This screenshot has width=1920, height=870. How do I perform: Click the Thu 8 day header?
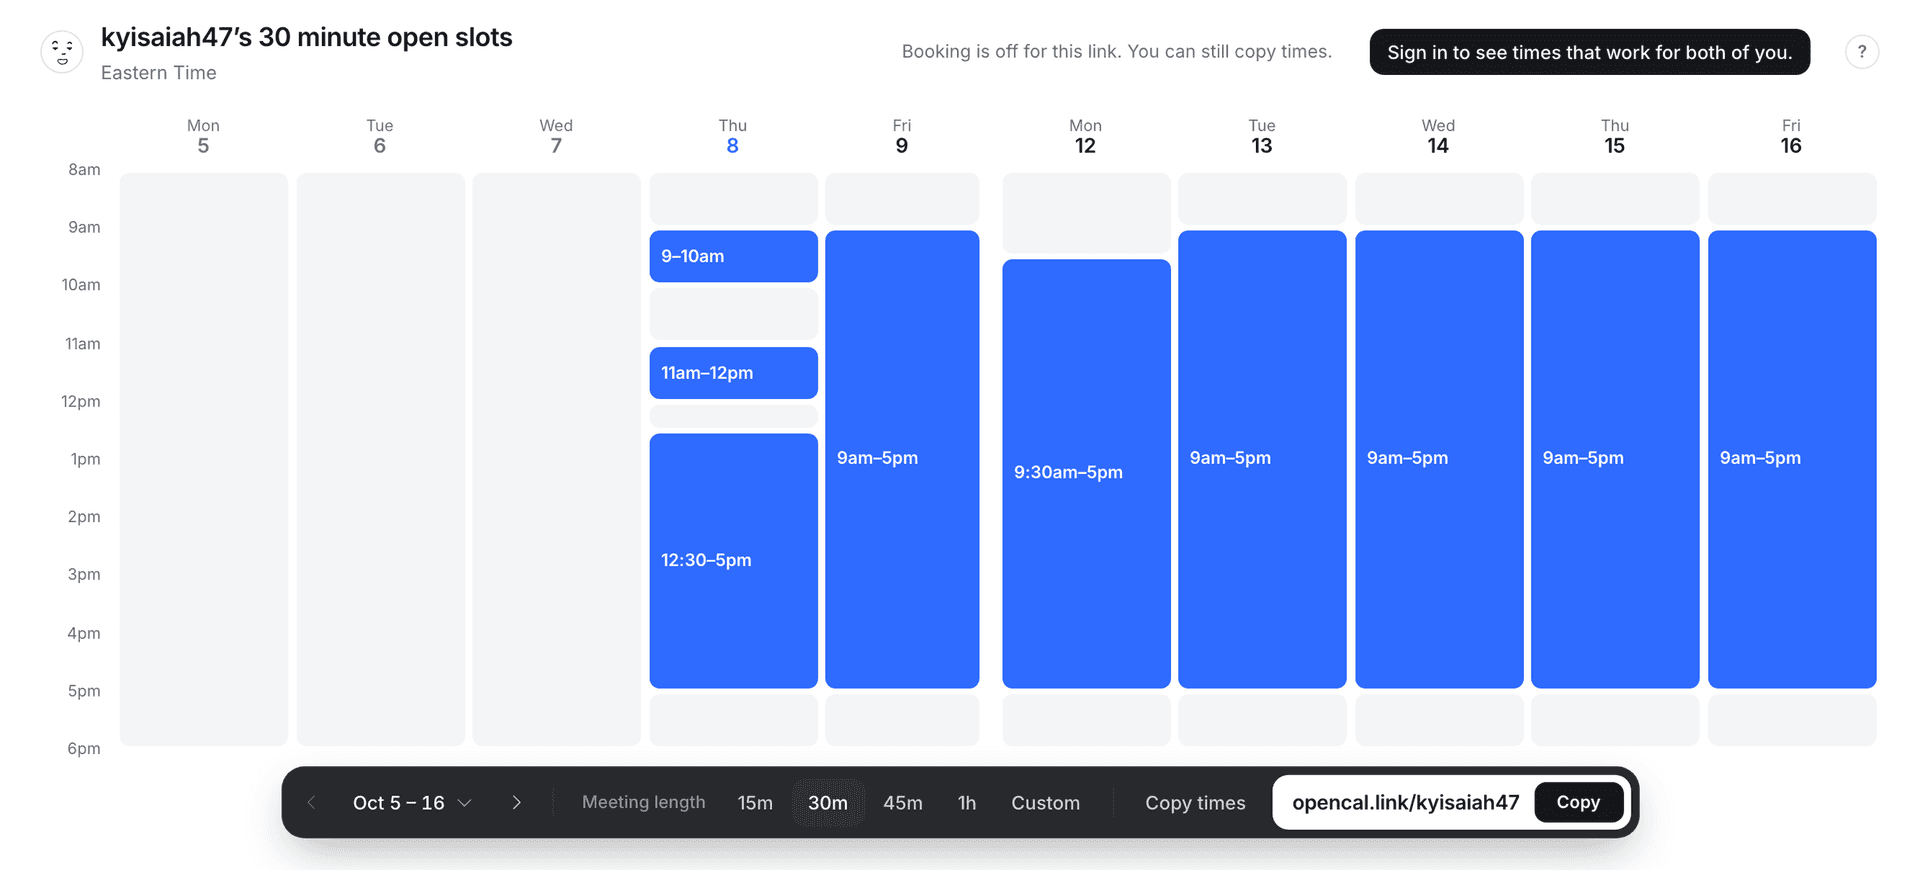click(733, 136)
